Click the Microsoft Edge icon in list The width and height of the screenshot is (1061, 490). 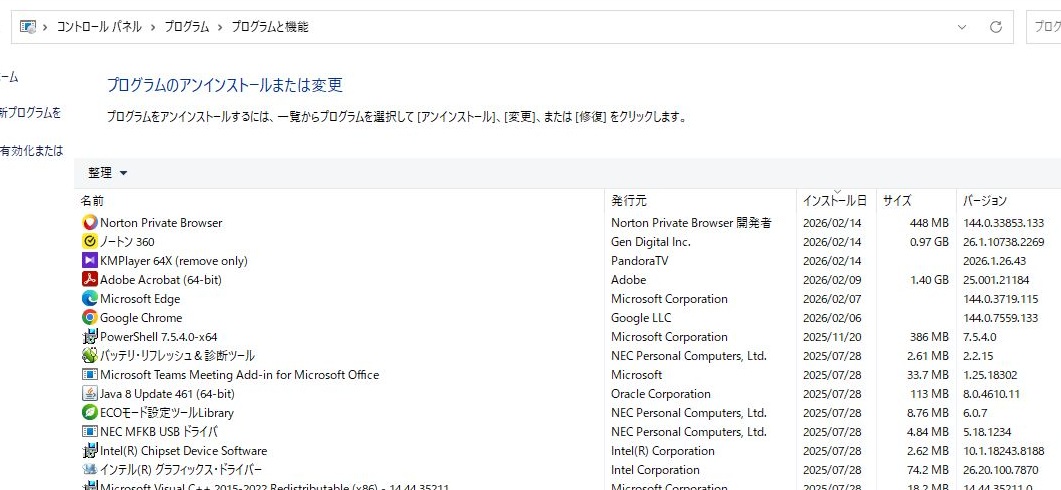pyautogui.click(x=90, y=299)
